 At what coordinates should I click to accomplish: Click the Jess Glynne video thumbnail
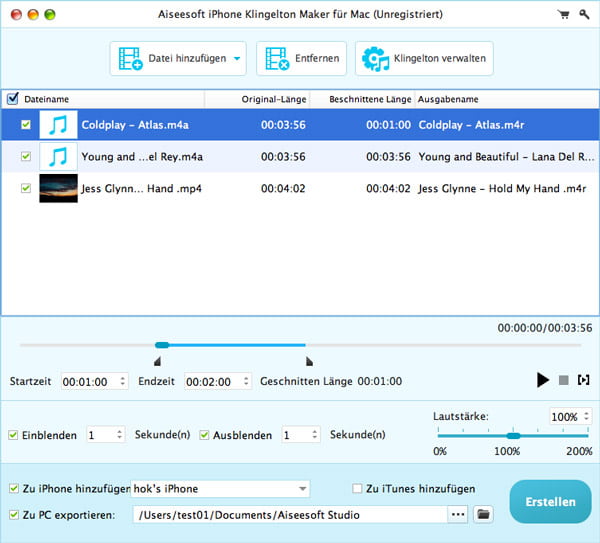pos(58,188)
